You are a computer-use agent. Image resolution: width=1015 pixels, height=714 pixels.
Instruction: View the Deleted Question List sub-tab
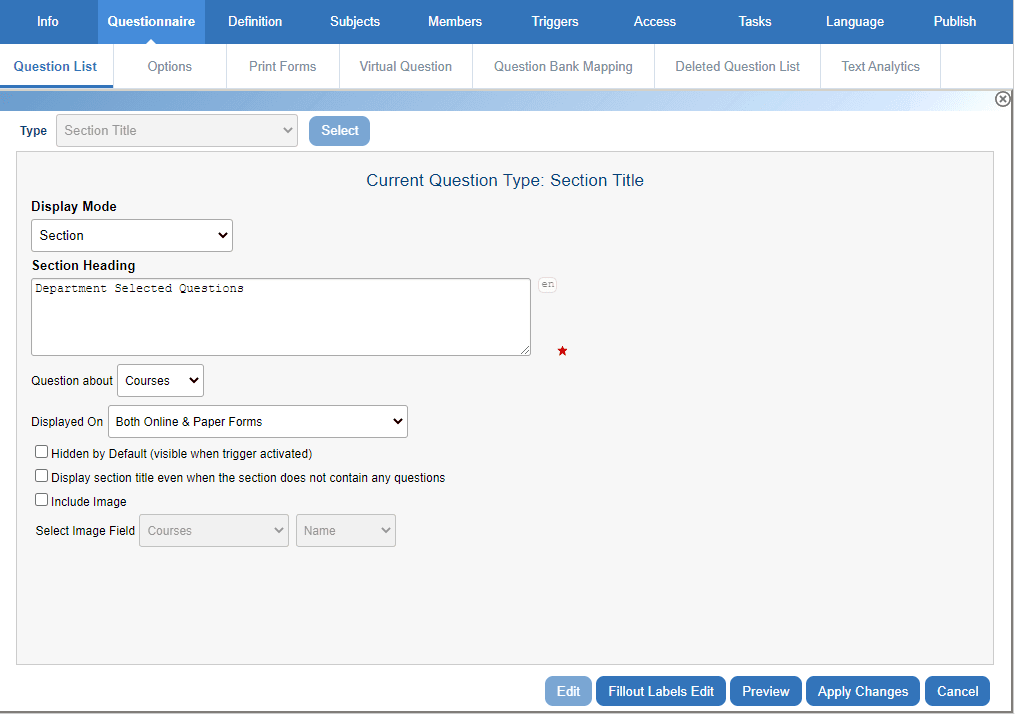click(x=737, y=66)
